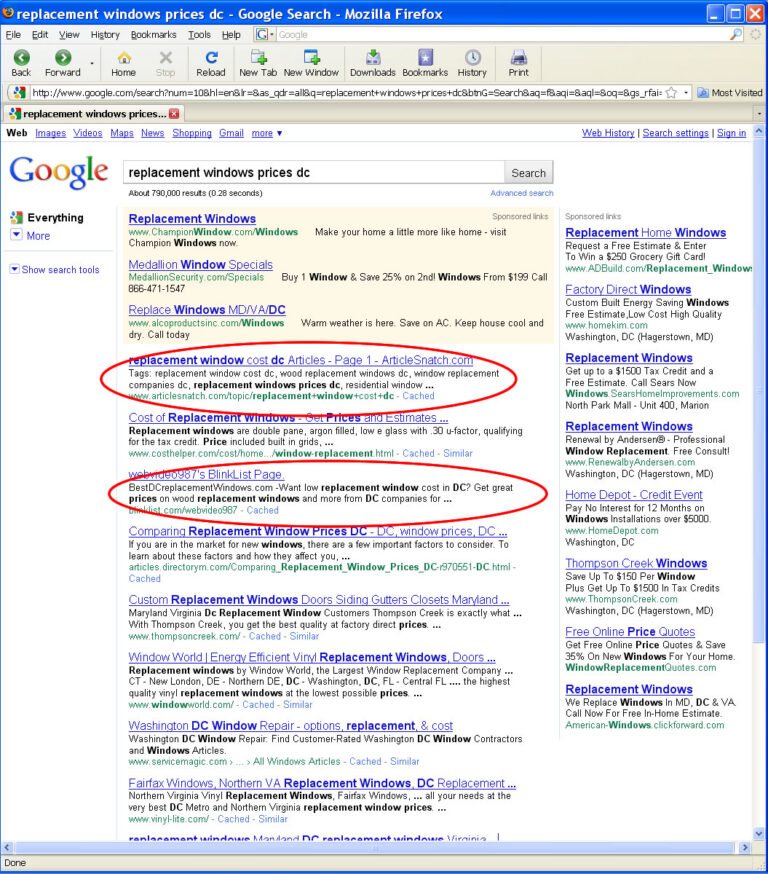
Task: Show the History clock icon panel
Action: (x=473, y=57)
